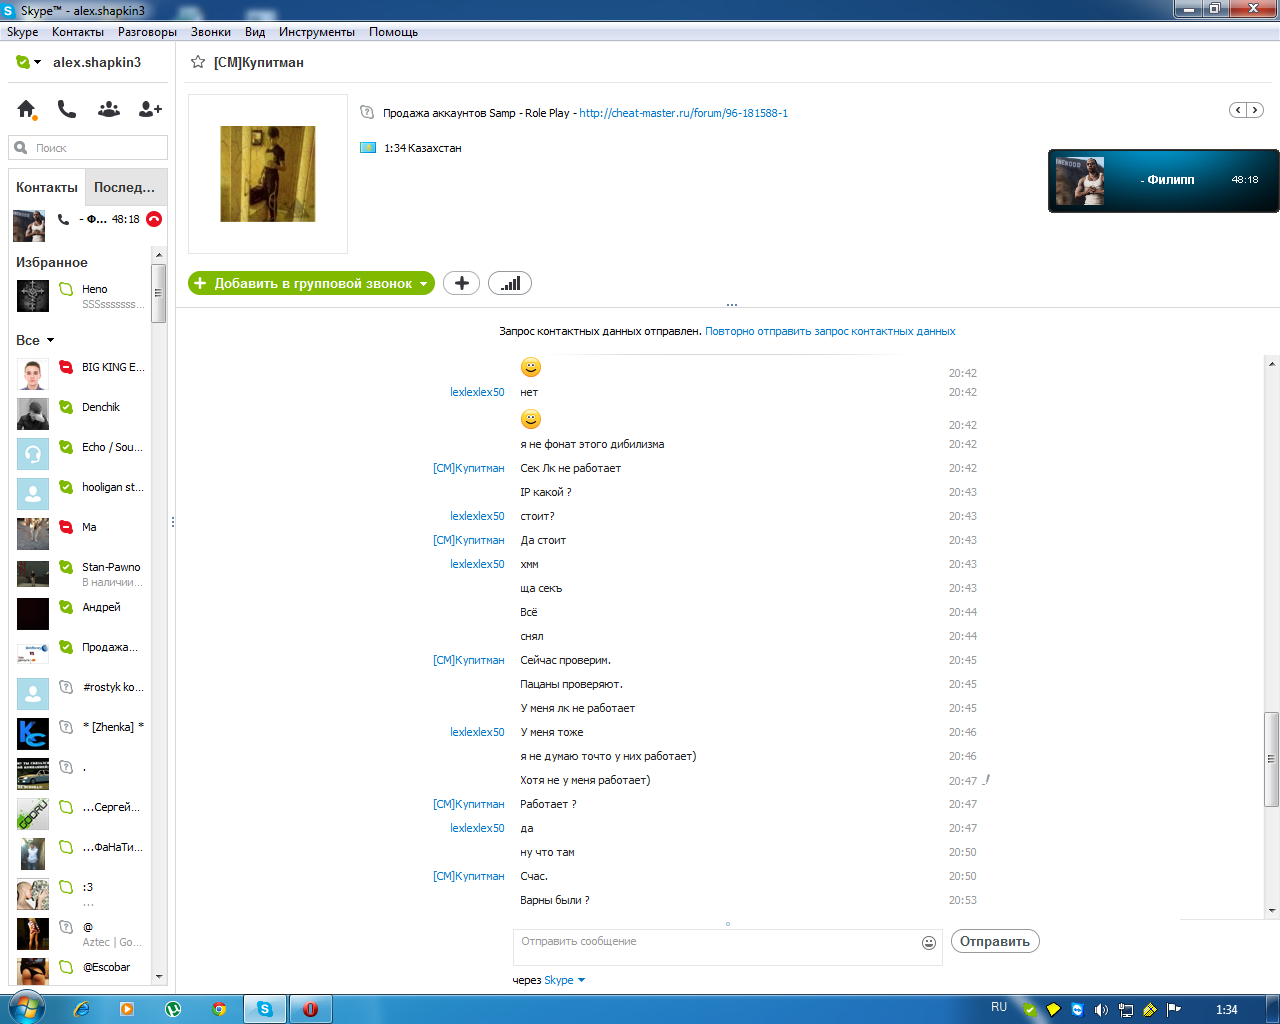
Task: Open the network connection tray icon
Action: pos(1125,1010)
